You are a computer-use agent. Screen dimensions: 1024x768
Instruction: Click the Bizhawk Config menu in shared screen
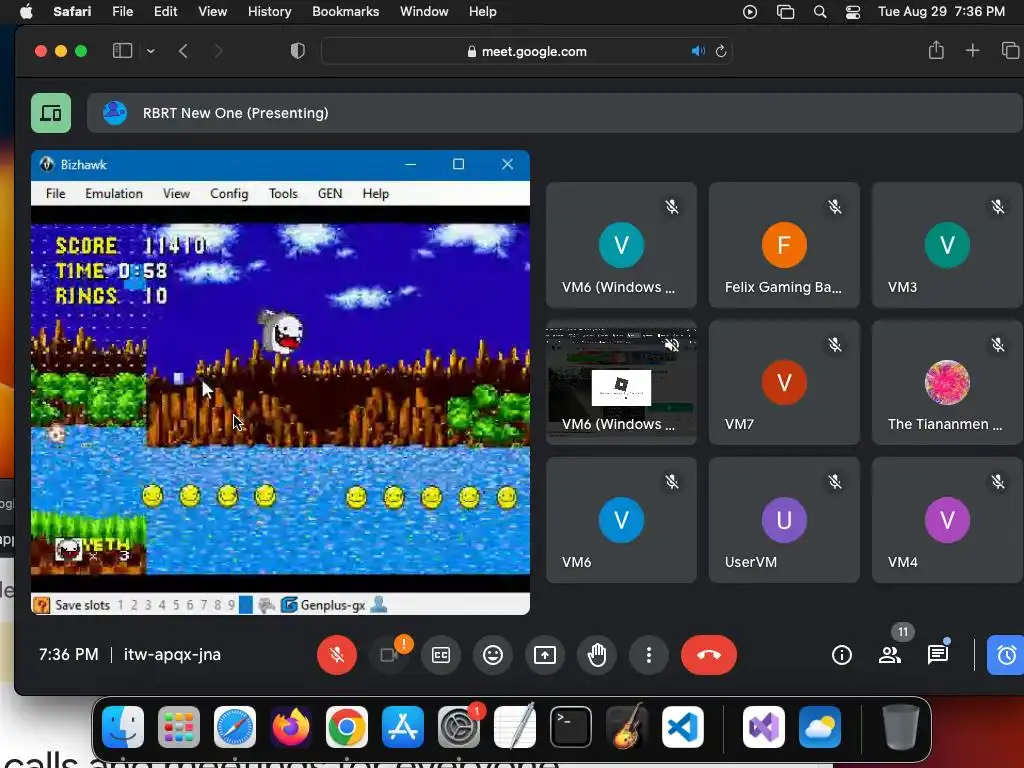[x=229, y=193]
